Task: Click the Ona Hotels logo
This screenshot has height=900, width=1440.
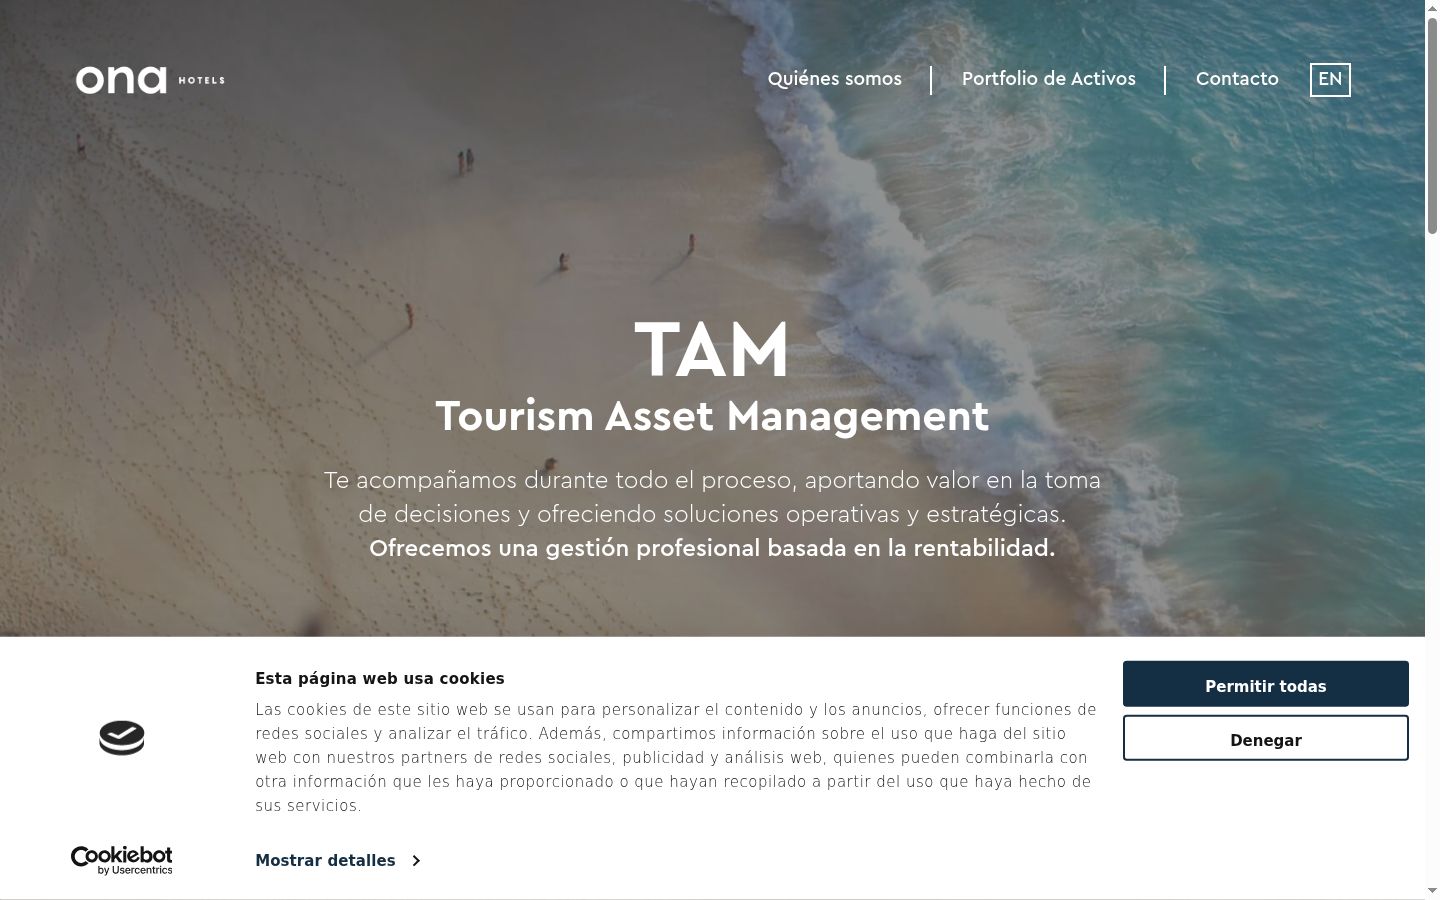Action: pos(150,80)
